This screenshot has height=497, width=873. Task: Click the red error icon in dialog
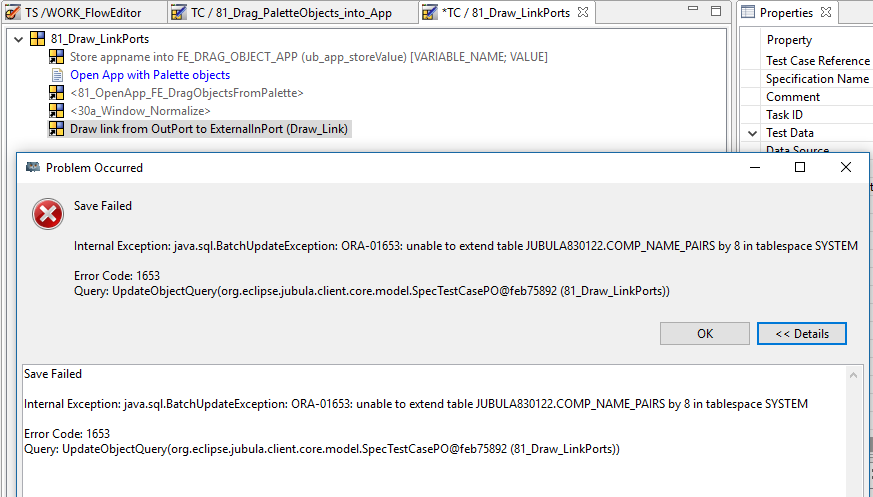click(x=48, y=214)
